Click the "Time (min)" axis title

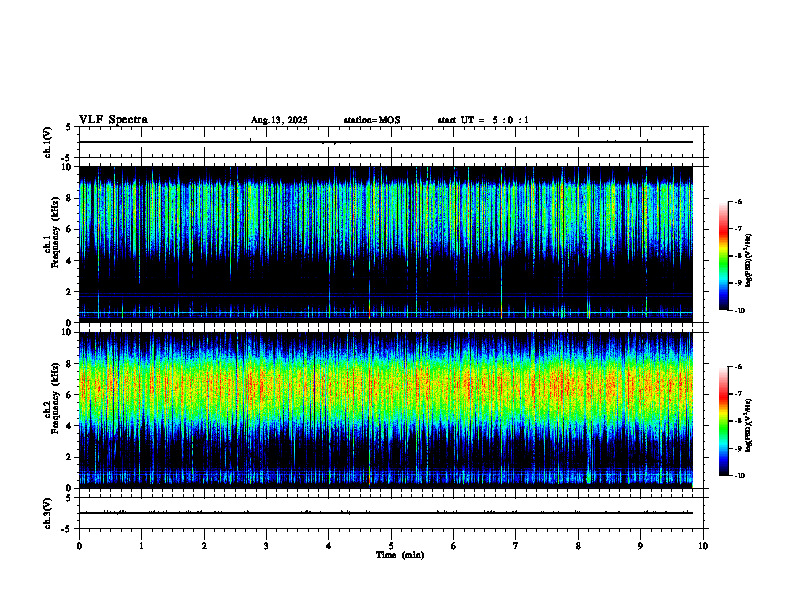400,555
